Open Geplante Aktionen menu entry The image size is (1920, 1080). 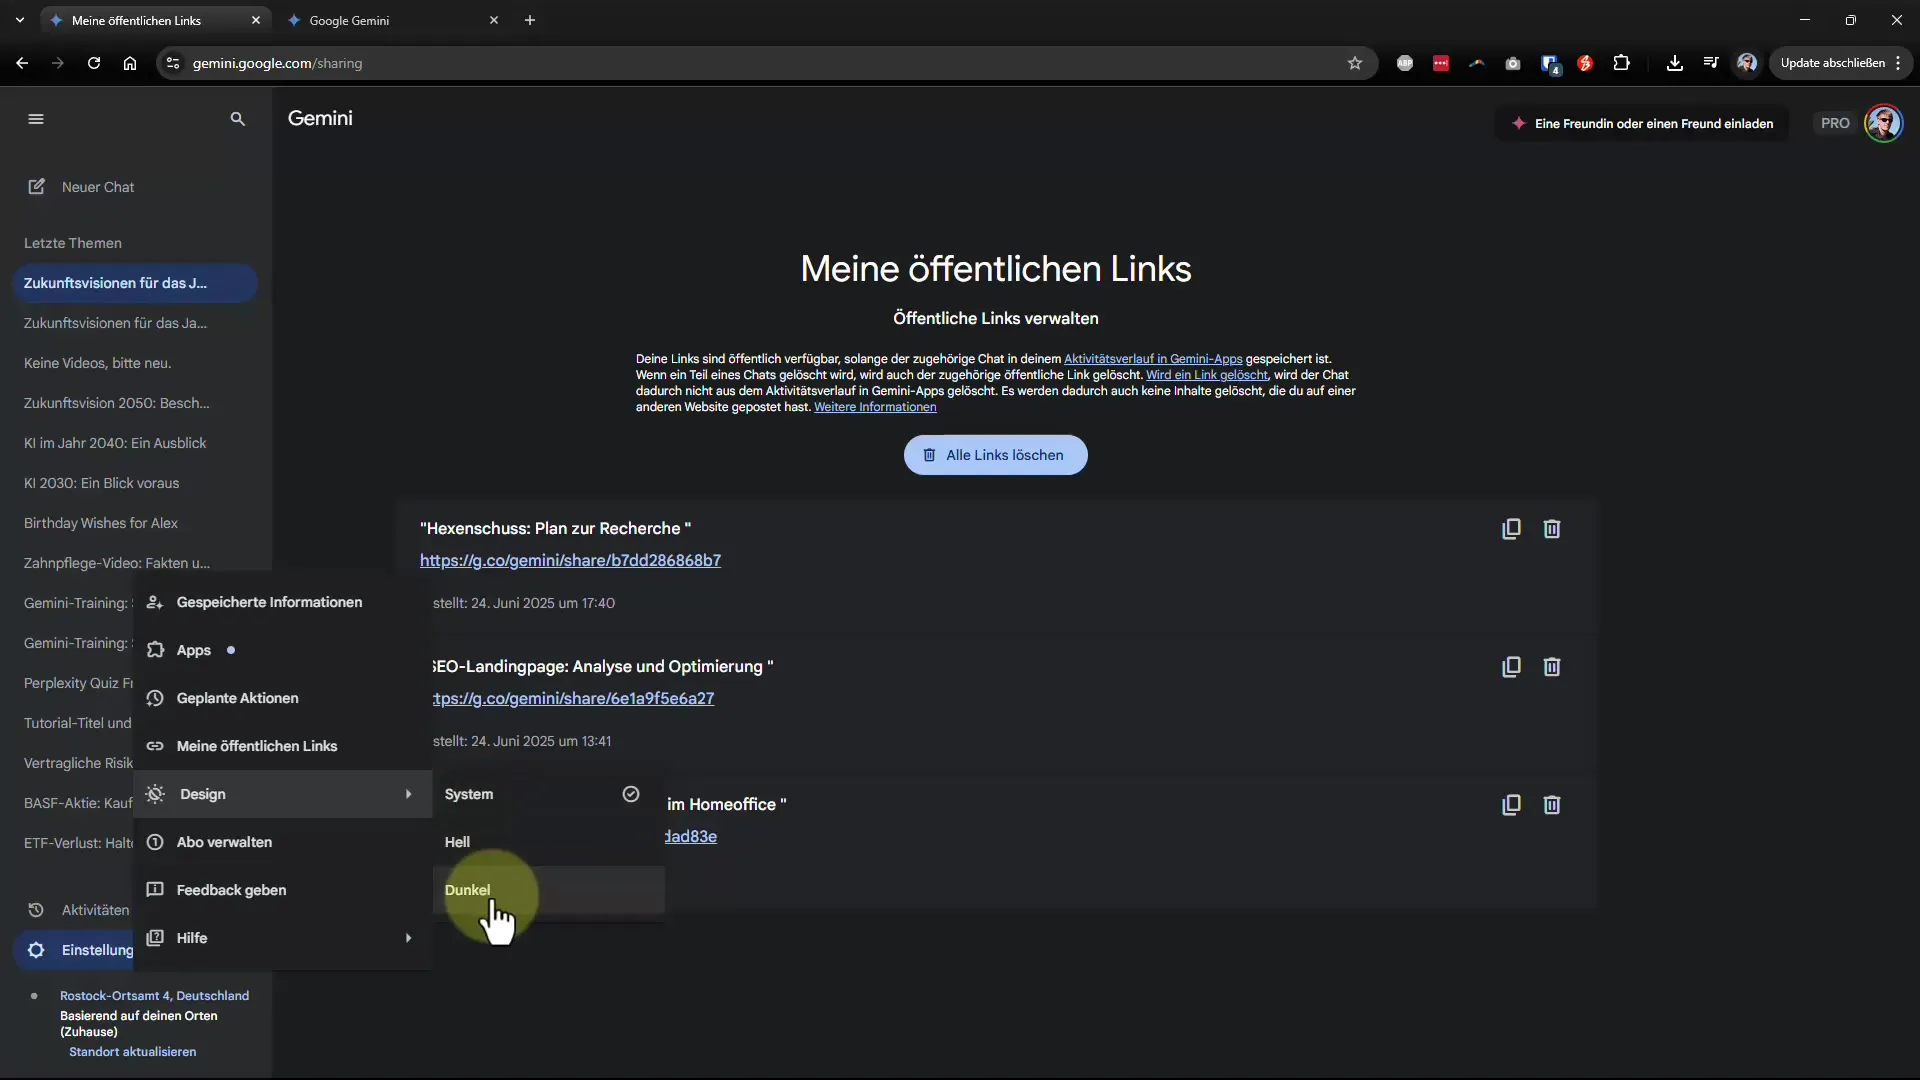pyautogui.click(x=283, y=698)
